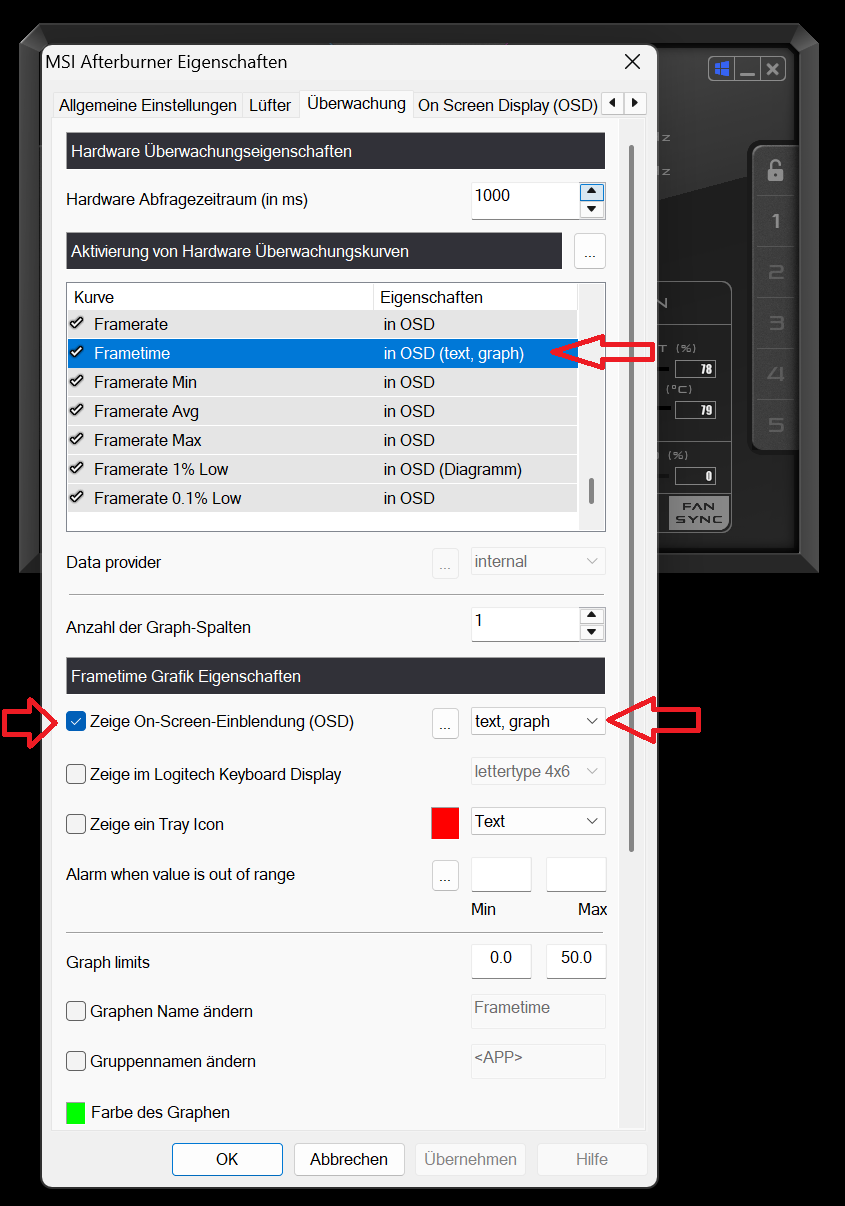Click the alarm Max value field
845x1206 pixels.
576,874
